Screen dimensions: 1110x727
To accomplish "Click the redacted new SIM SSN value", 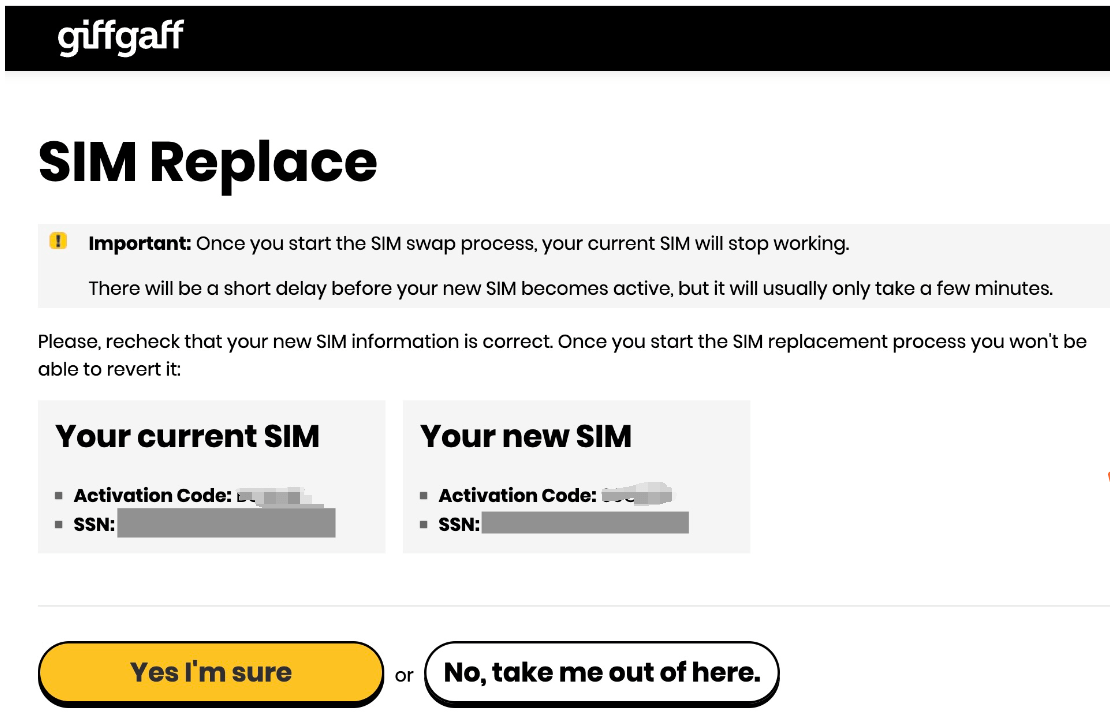I will click(x=585, y=522).
